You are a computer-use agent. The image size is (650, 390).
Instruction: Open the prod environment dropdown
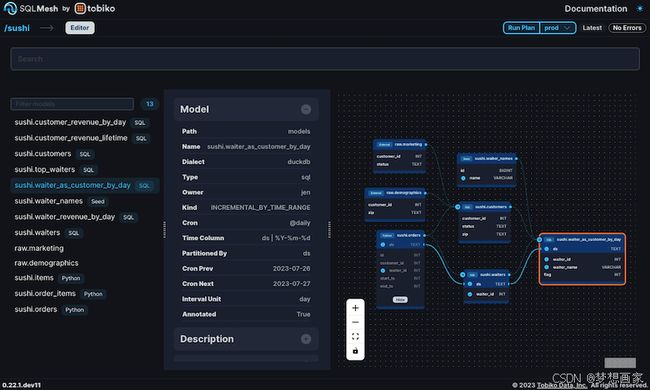(x=558, y=28)
